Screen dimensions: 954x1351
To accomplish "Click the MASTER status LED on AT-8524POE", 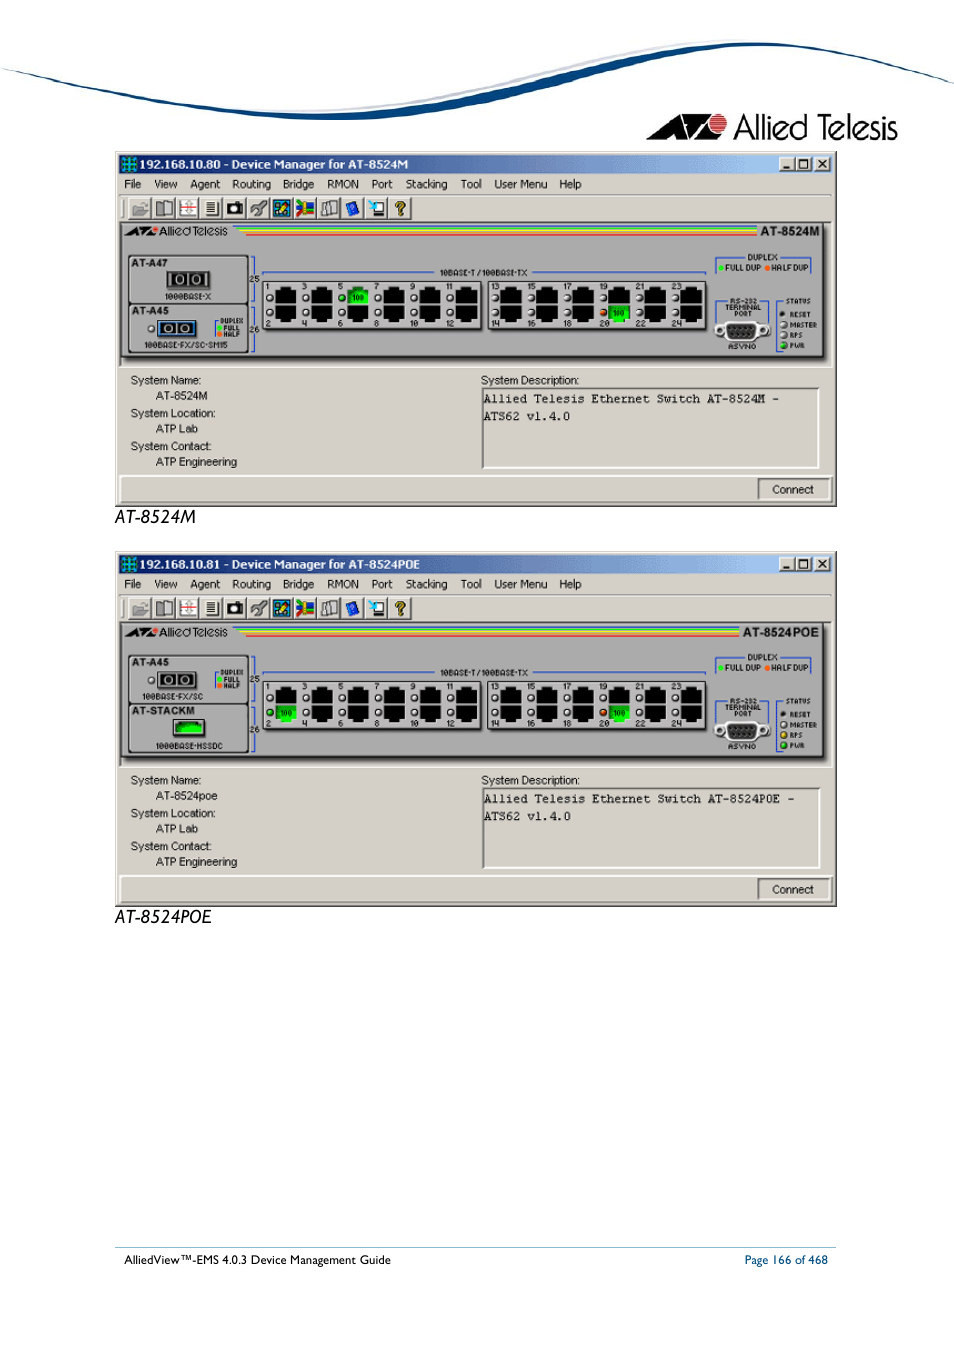I will coord(784,725).
